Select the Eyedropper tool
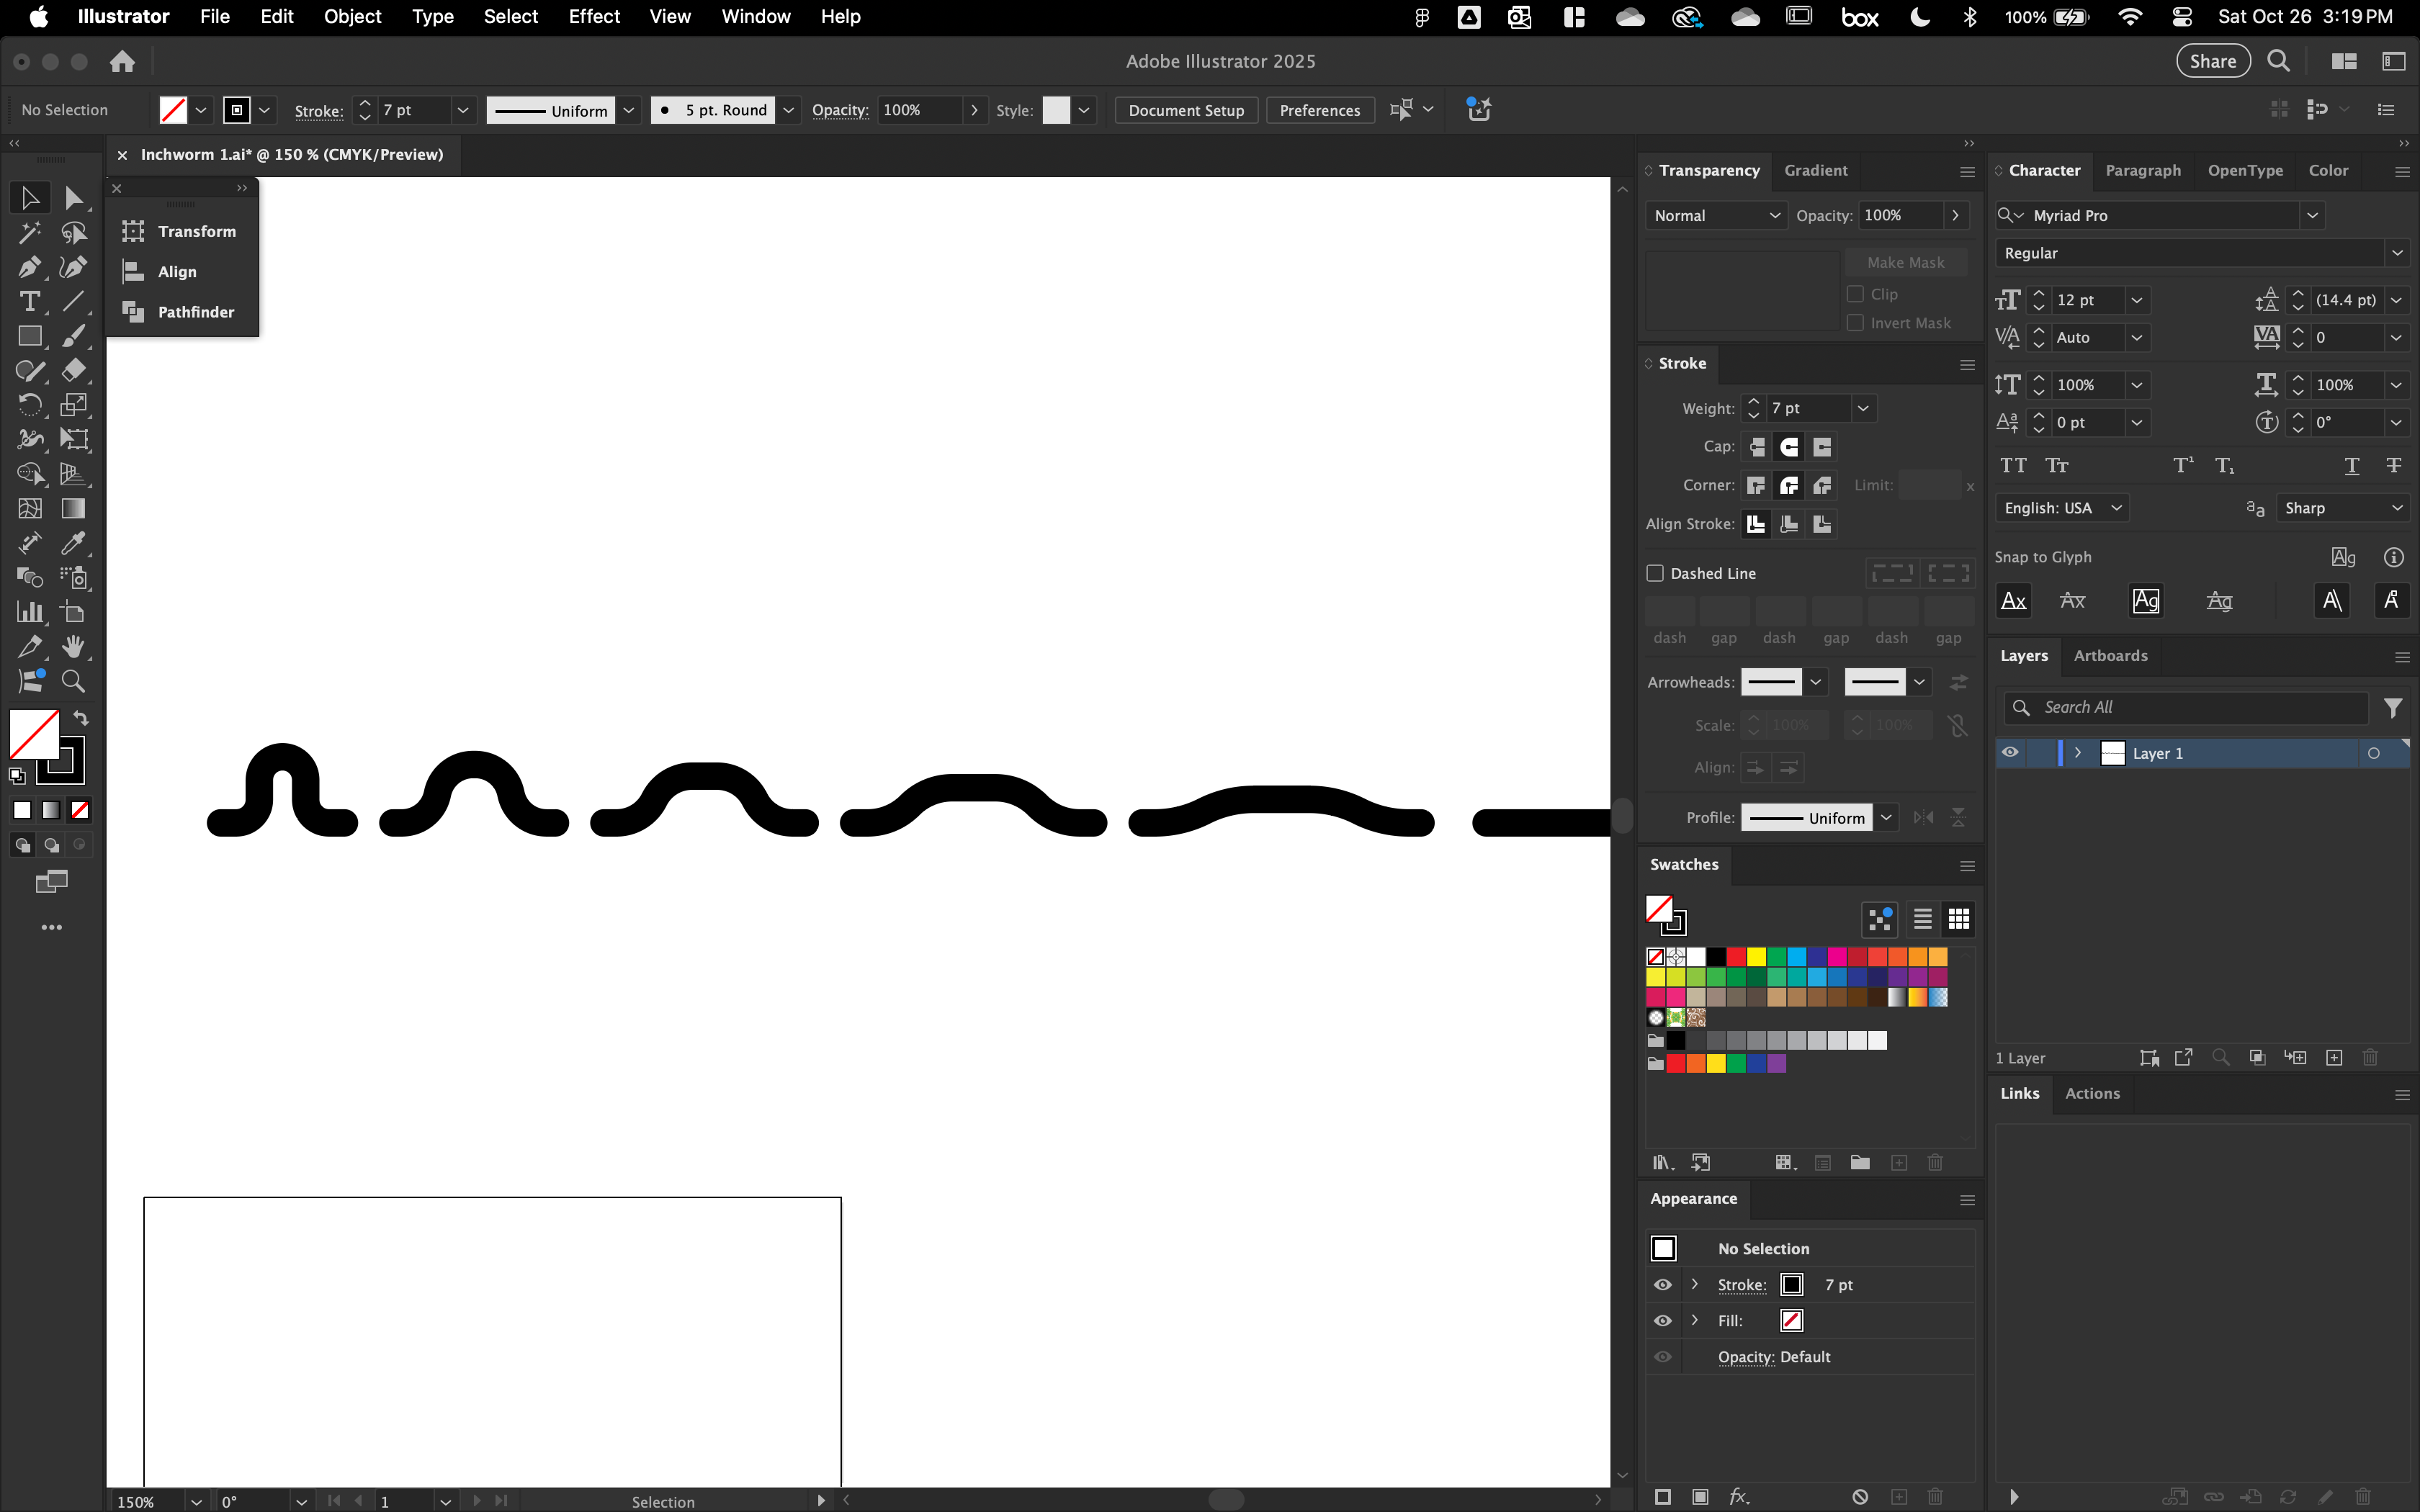The height and width of the screenshot is (1512, 2420). pyautogui.click(x=73, y=543)
